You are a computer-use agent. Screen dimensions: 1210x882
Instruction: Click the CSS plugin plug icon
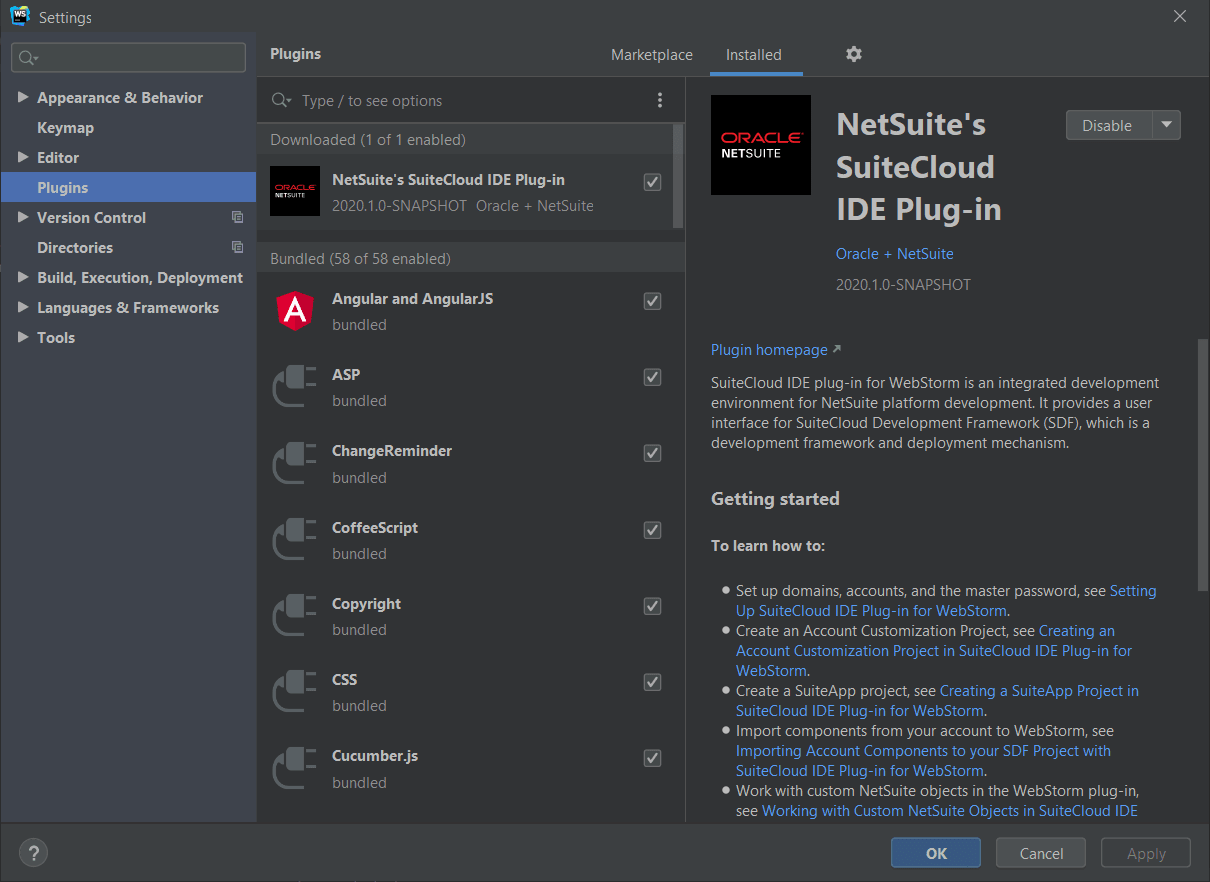(x=295, y=692)
